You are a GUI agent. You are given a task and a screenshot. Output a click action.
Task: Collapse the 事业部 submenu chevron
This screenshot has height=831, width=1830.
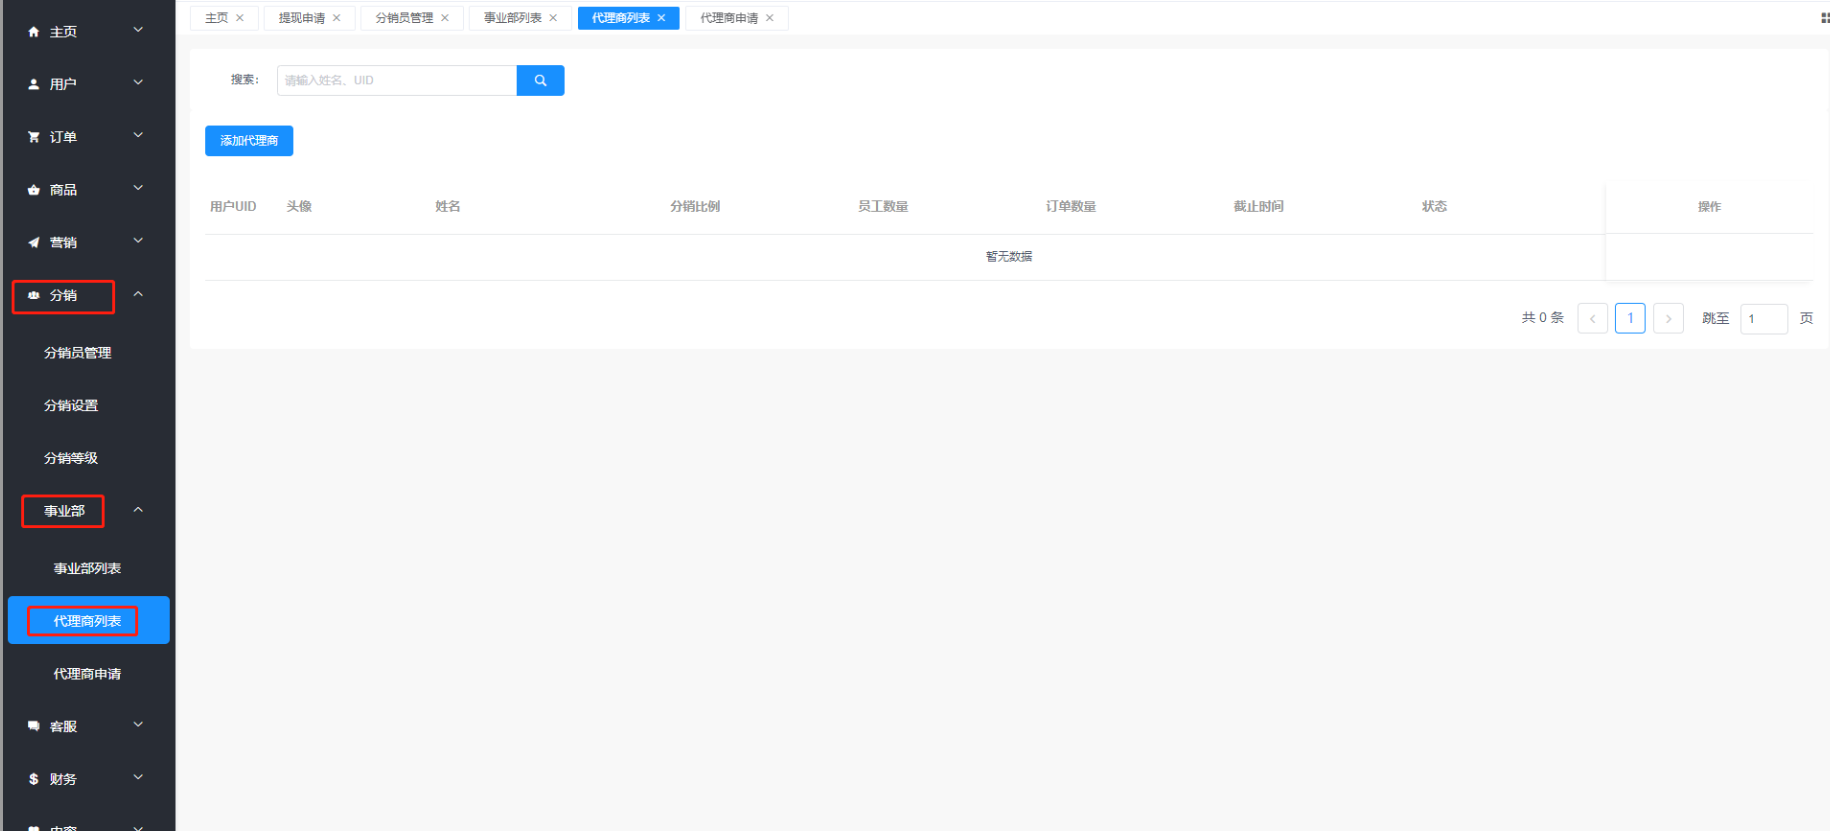(138, 510)
